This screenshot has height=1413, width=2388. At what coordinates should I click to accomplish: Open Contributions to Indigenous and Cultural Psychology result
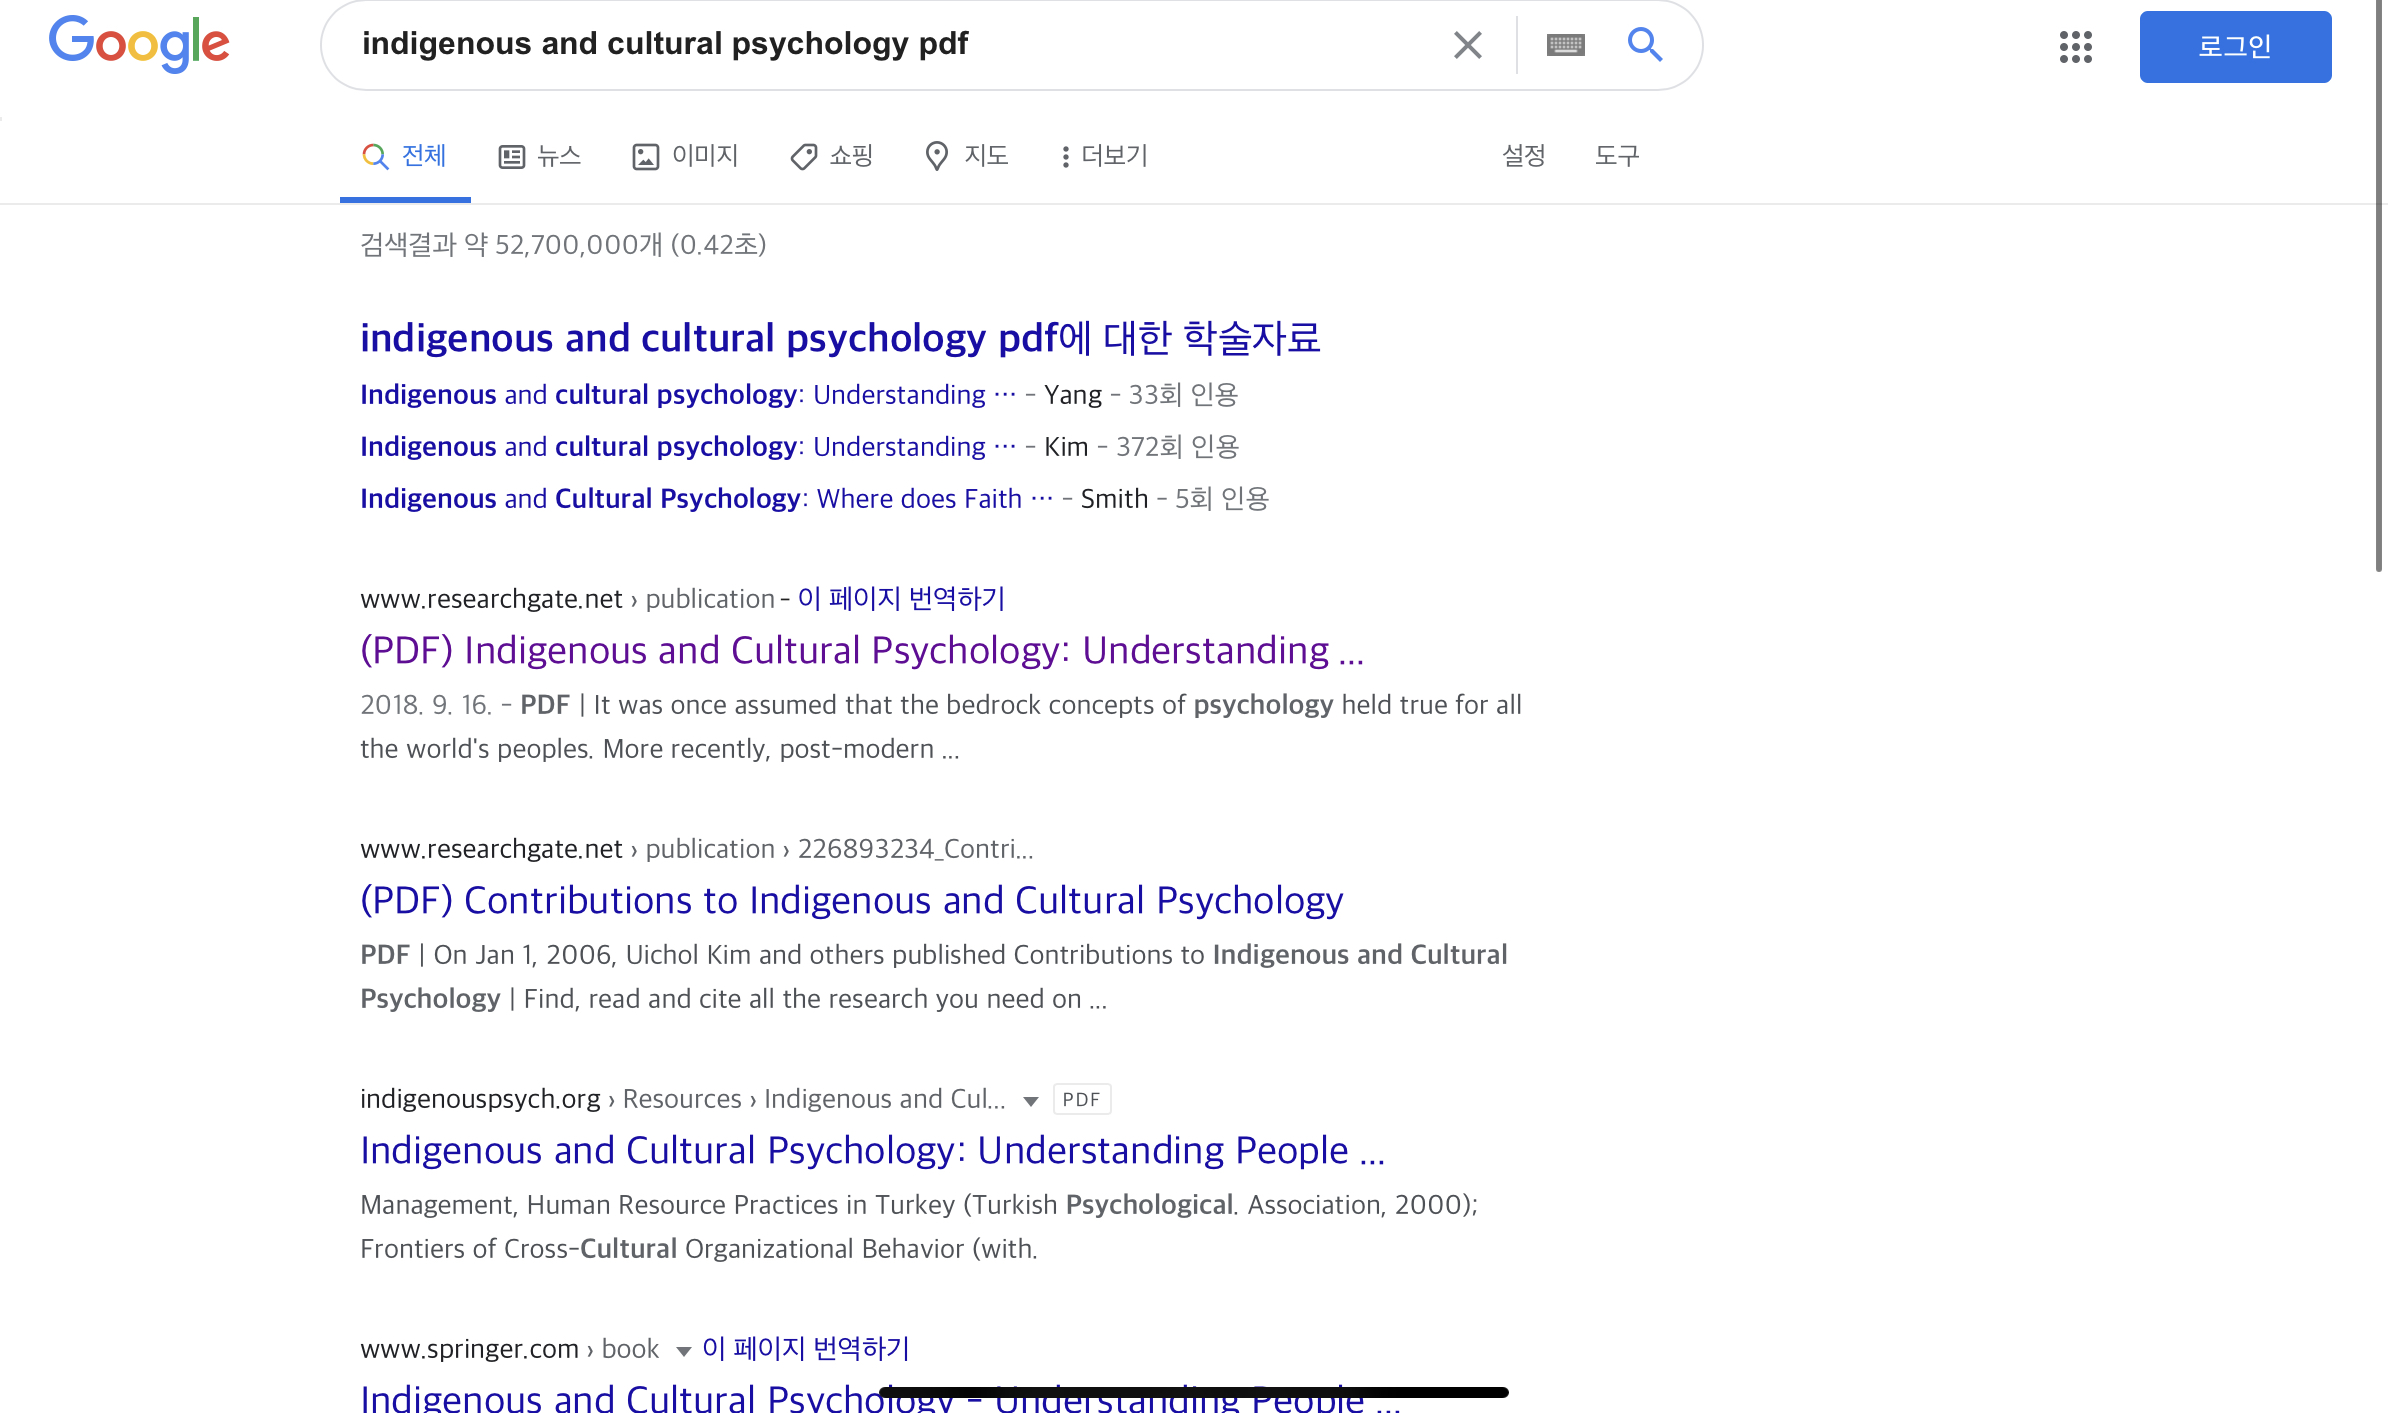[851, 900]
